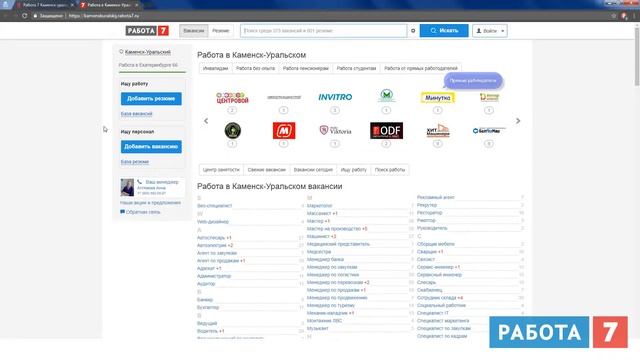Click the Добавить вакансию button
Screen dimensions: 640x360
click(x=151, y=147)
